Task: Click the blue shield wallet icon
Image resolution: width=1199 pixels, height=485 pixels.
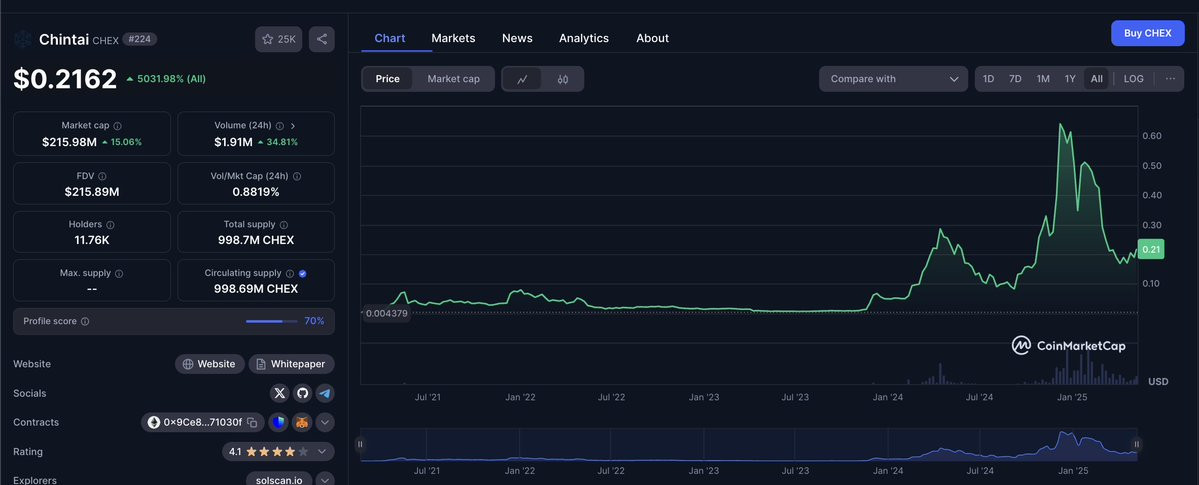Action: pyautogui.click(x=278, y=422)
